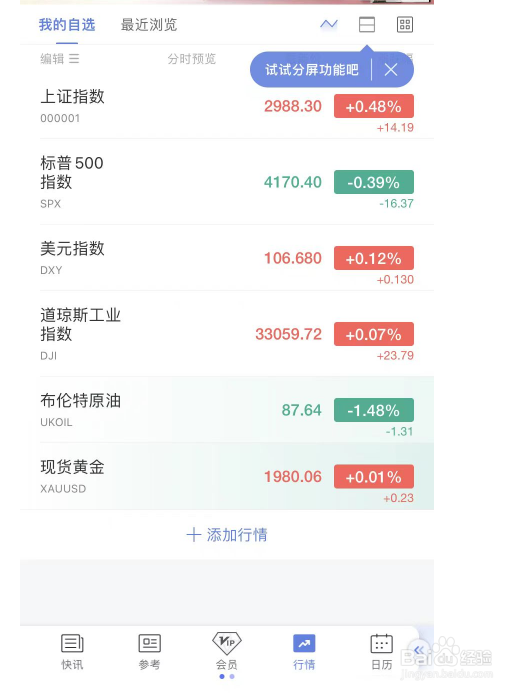
Task: Sort by the 分时预览 column header
Action: tap(191, 59)
